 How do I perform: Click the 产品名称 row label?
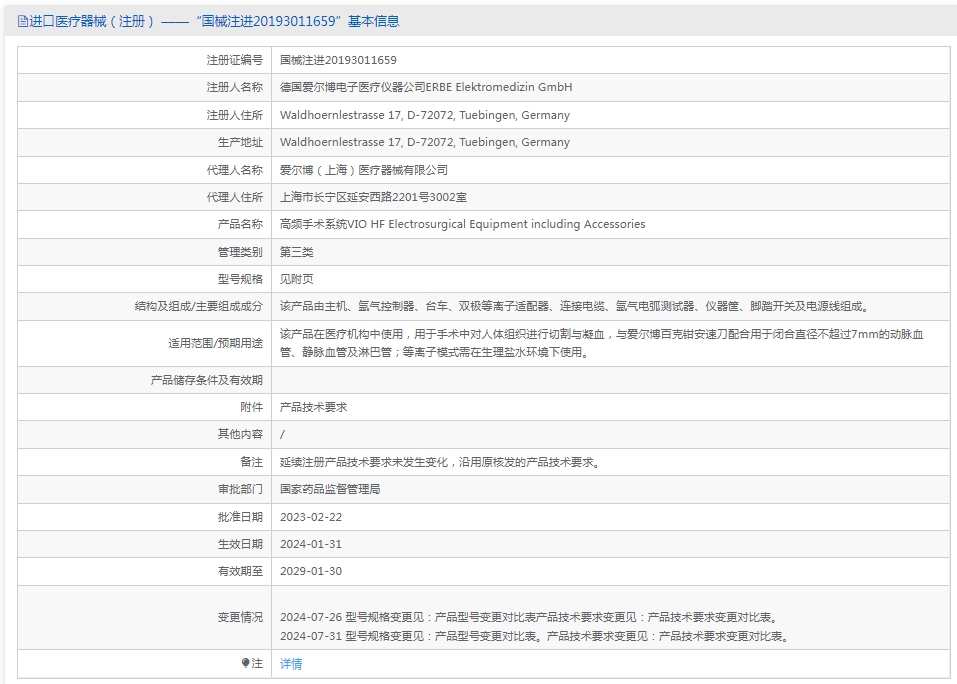240,224
